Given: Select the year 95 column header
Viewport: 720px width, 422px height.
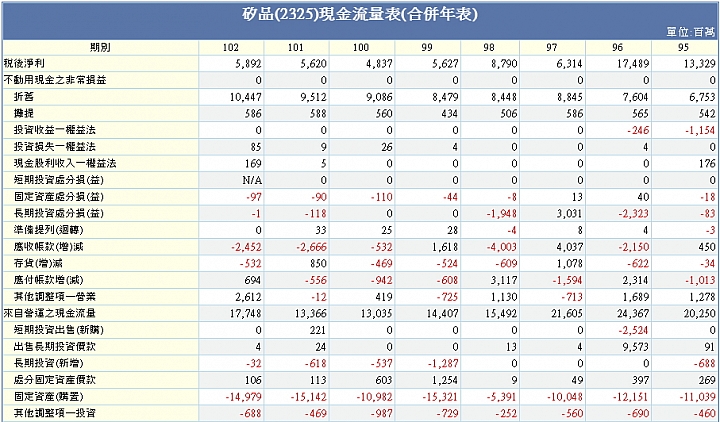Looking at the screenshot, I should tap(683, 47).
